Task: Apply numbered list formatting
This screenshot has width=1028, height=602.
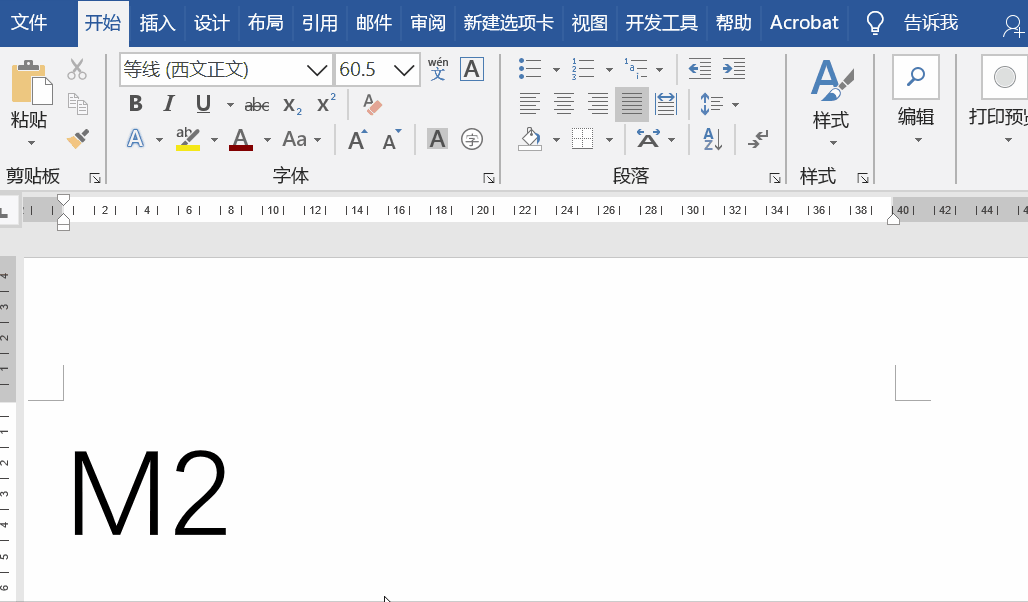Action: pos(583,69)
